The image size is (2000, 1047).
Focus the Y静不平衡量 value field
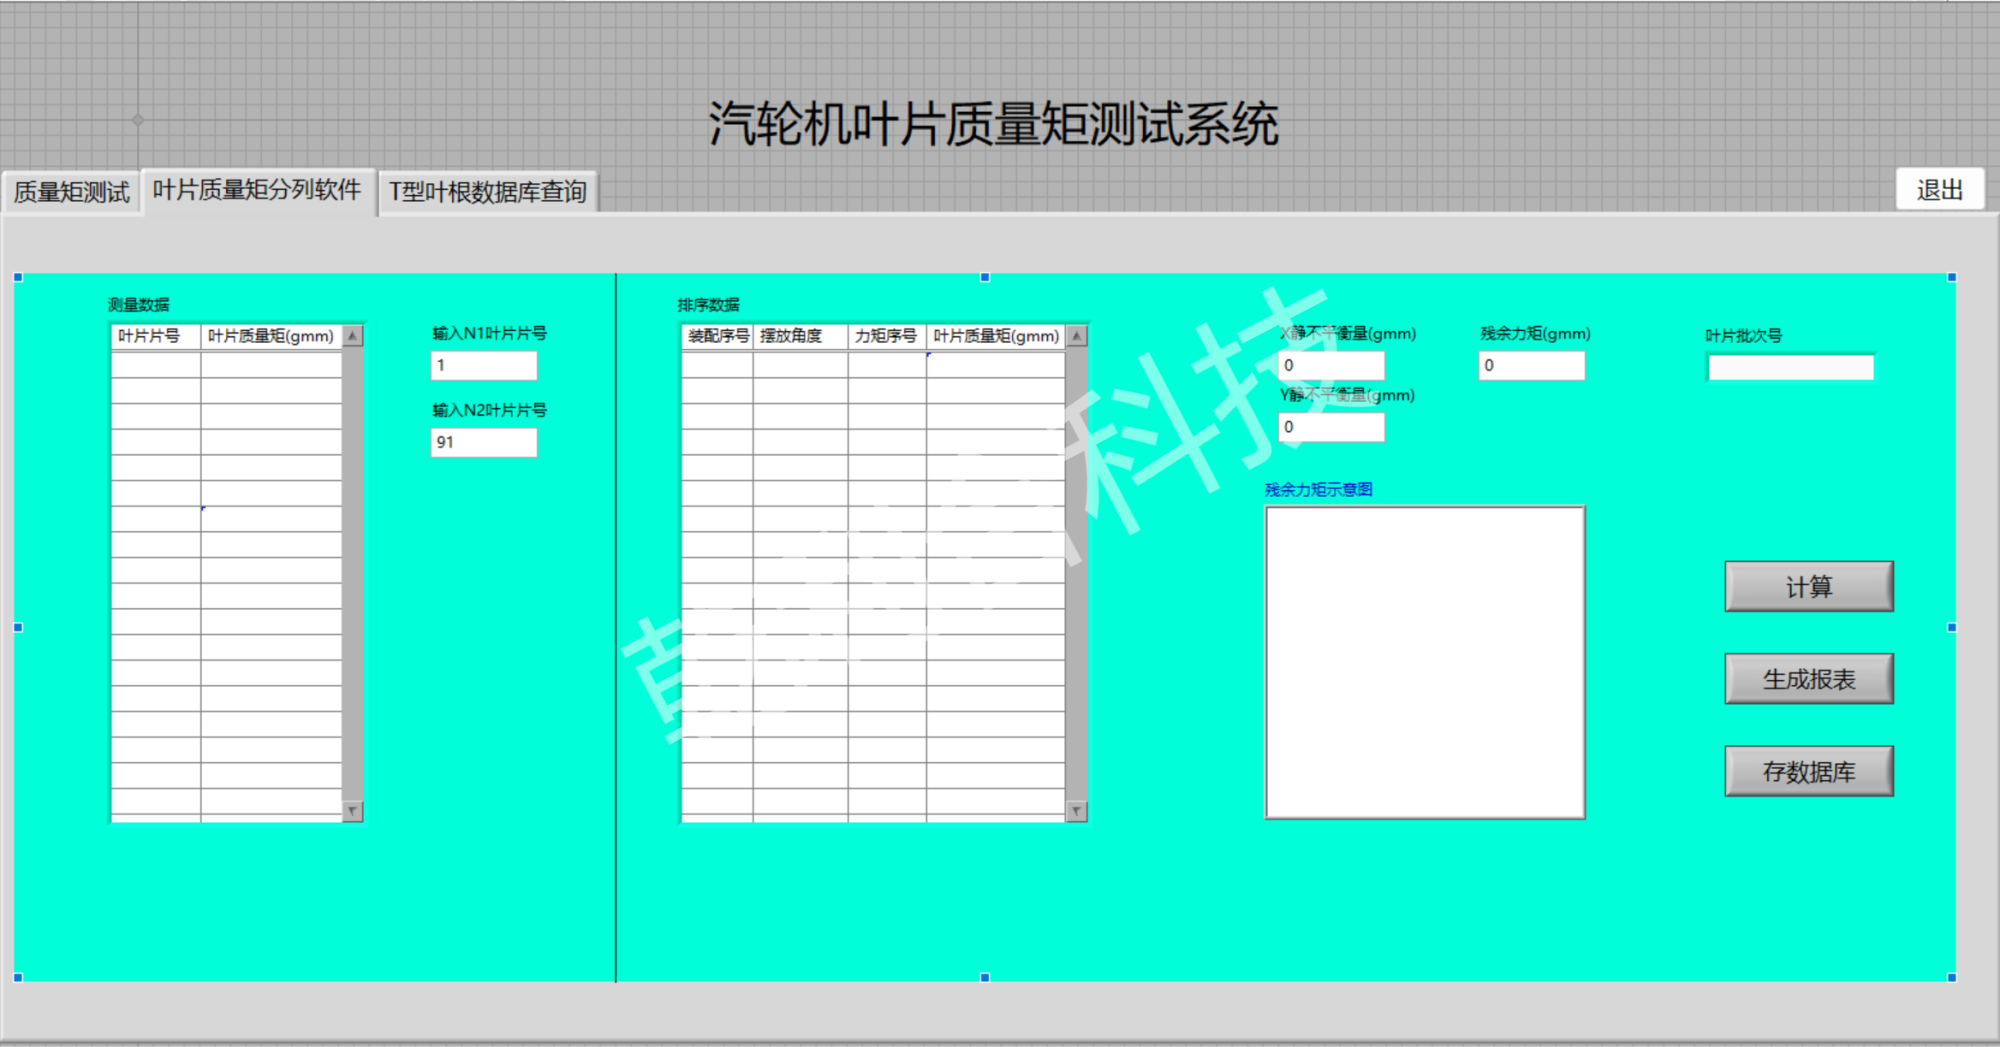tap(1331, 427)
